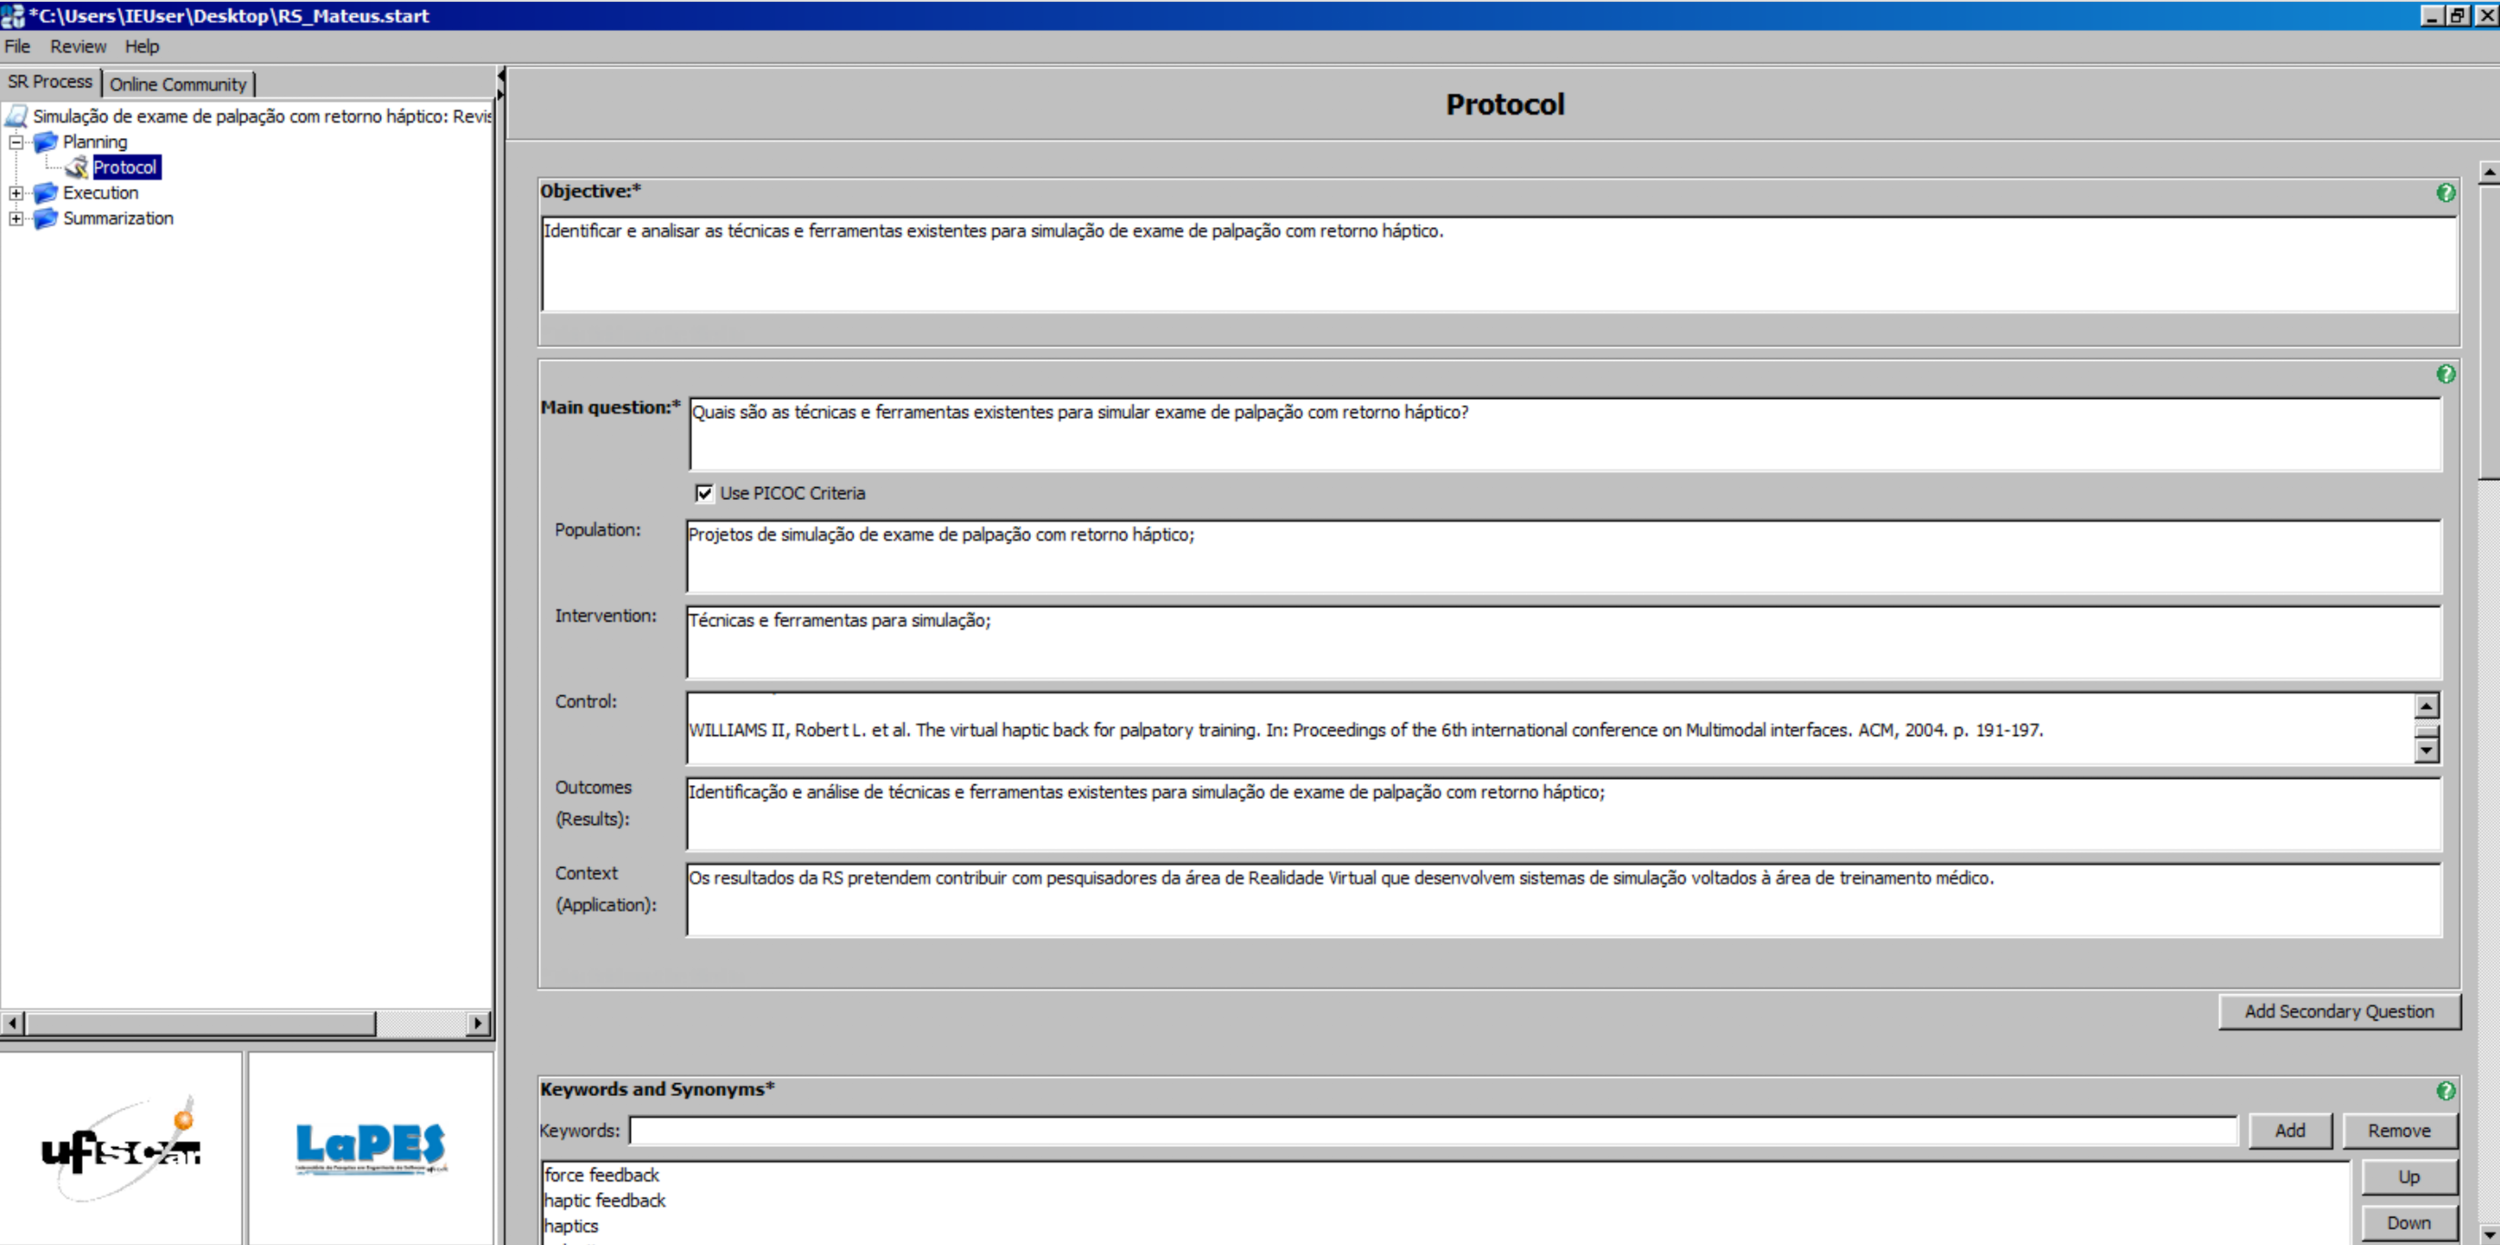Screen dimensions: 2500x1245
Task: Click the Keywords and Synonyms help icon
Action: (2445, 1091)
